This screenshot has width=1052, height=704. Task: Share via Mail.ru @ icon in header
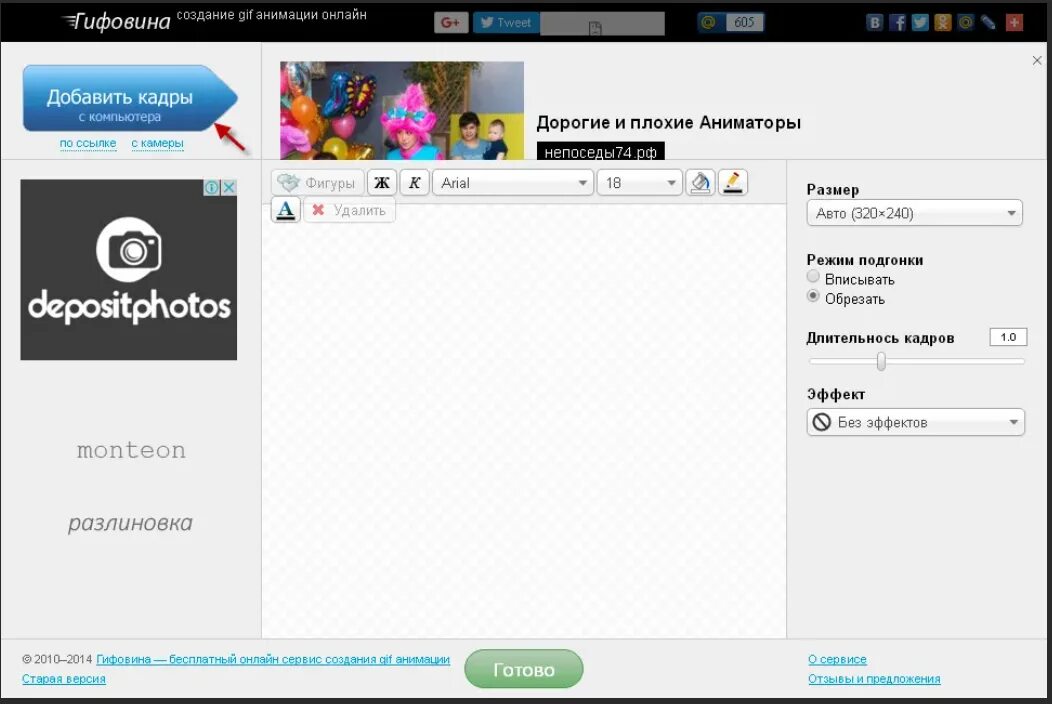[965, 23]
